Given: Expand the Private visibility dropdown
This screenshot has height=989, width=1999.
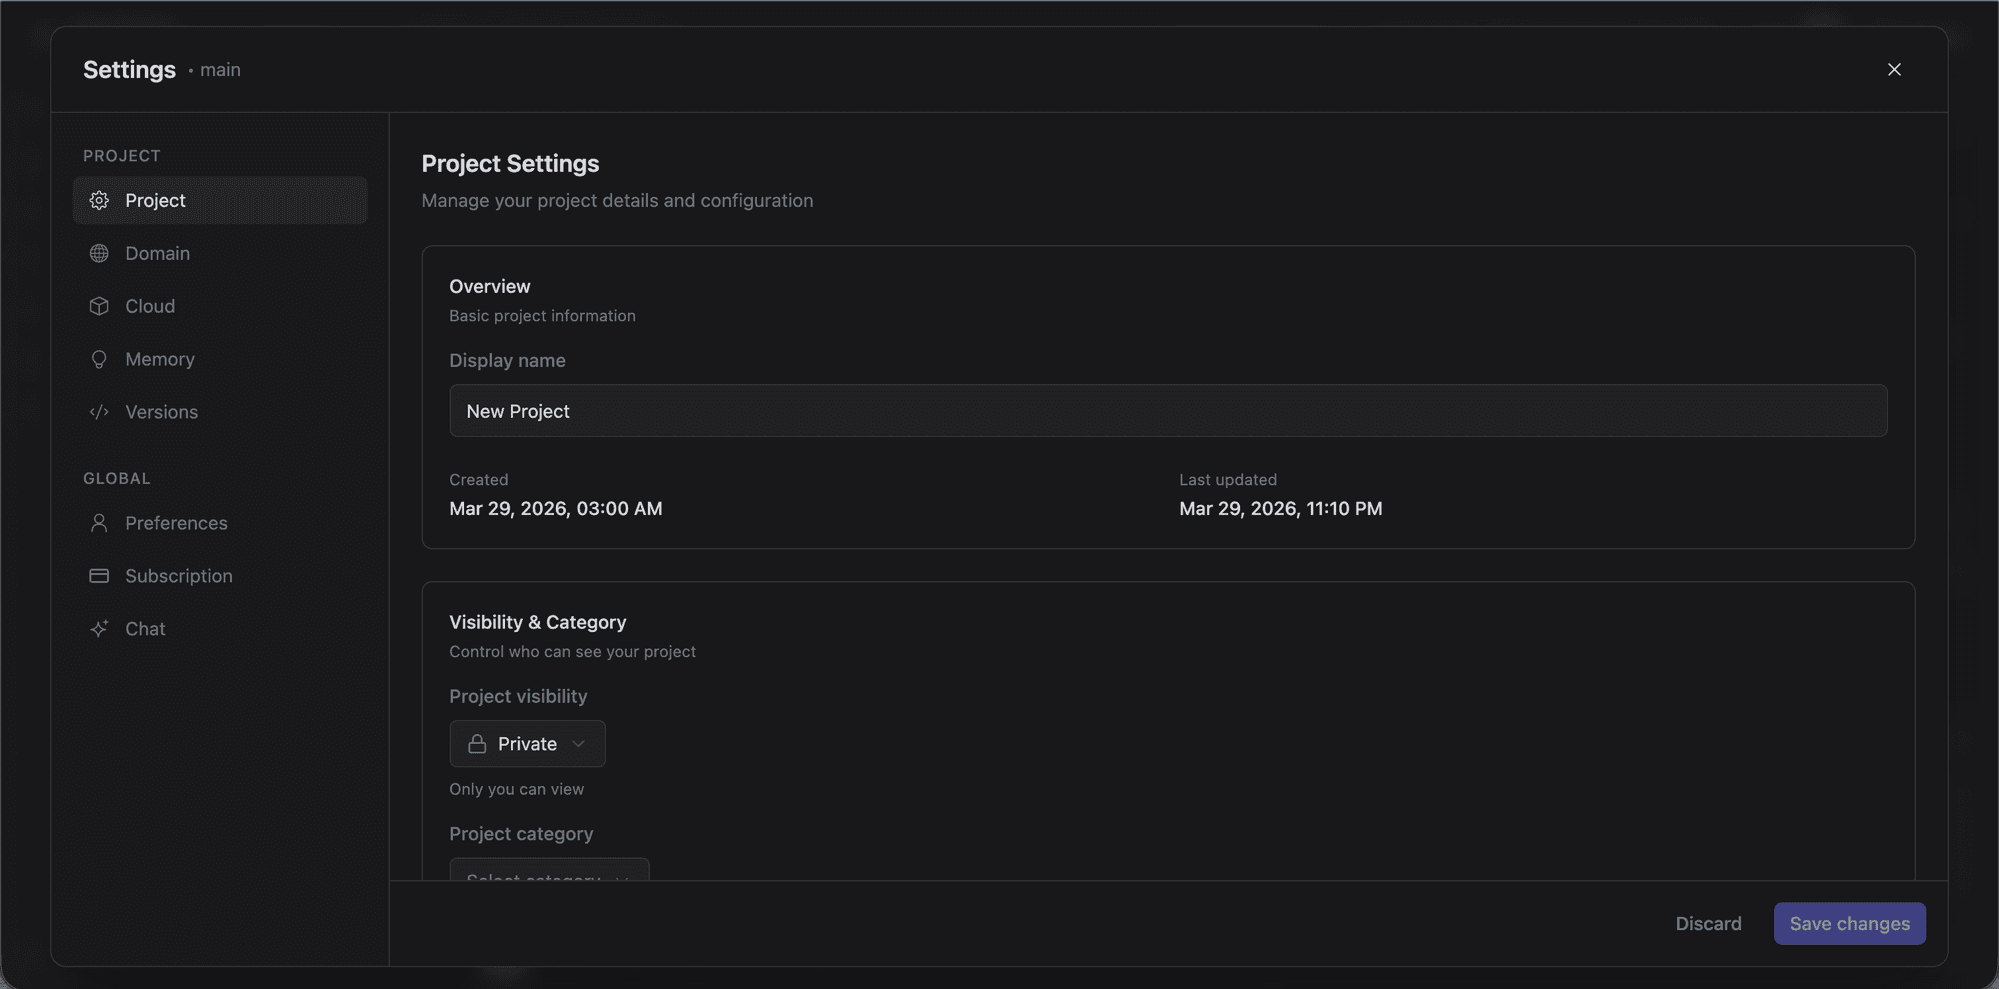Looking at the screenshot, I should (527, 744).
